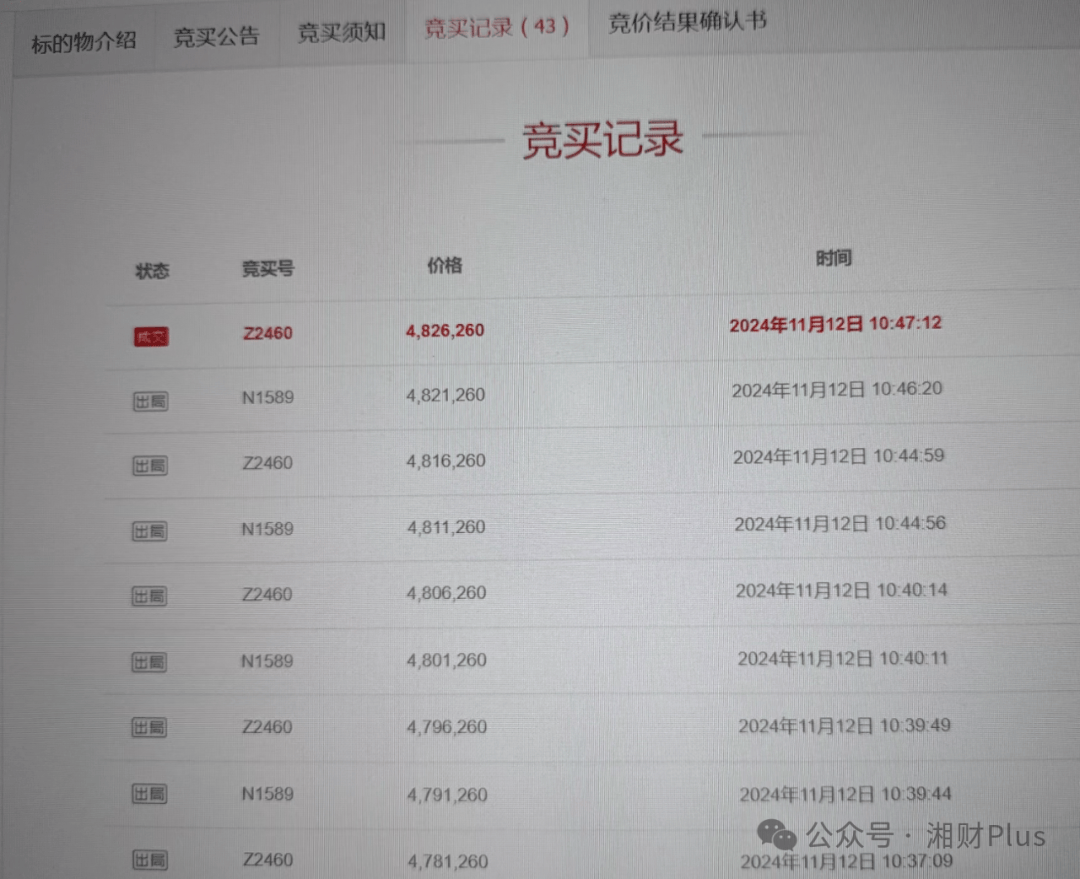Click the 成交 status badge on the winning bid
This screenshot has height=879, width=1080.
[x=151, y=337]
